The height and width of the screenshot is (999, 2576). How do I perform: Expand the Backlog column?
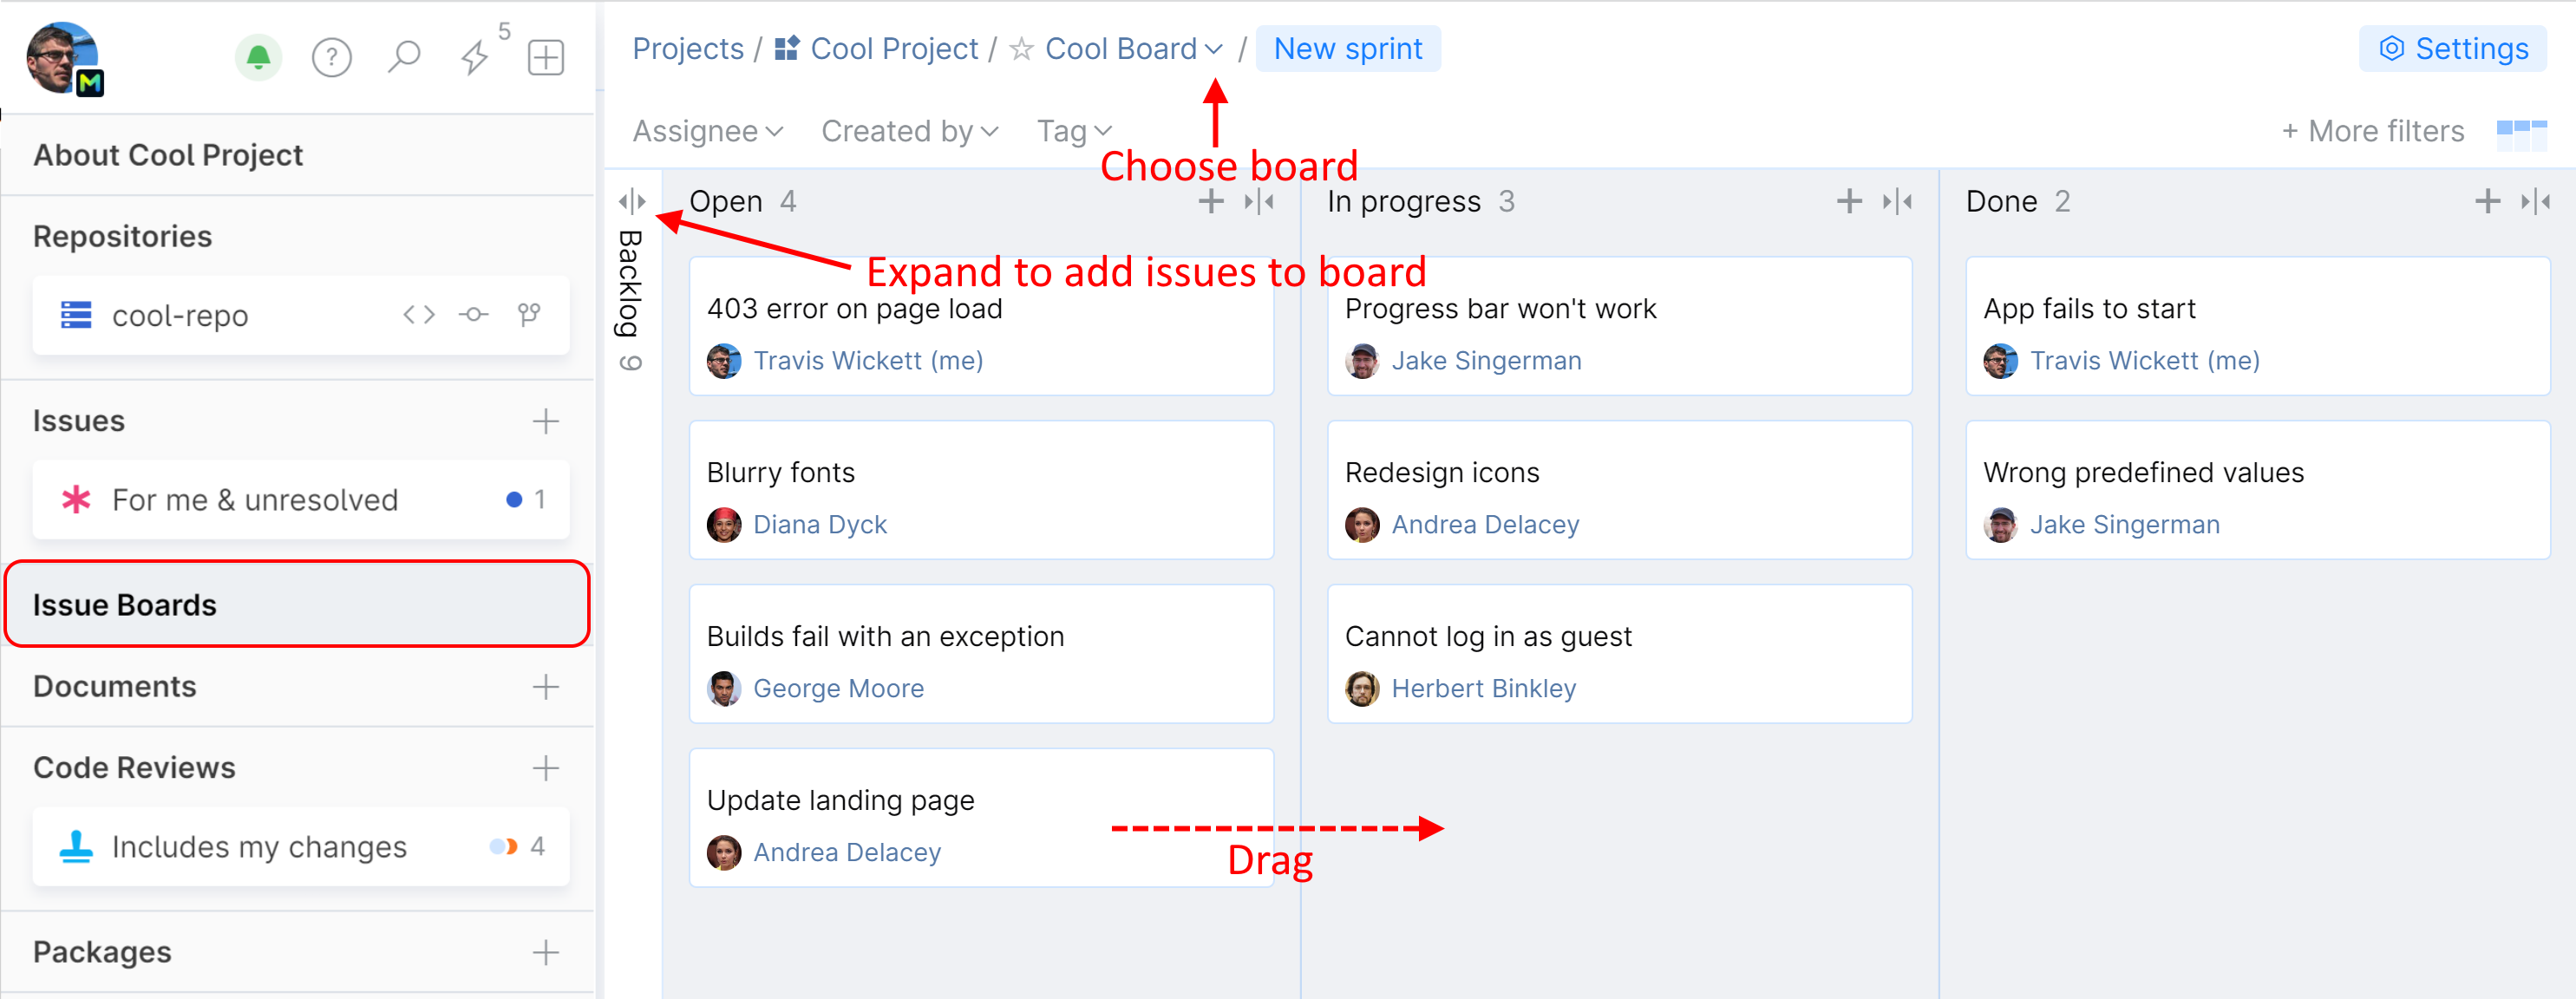pyautogui.click(x=632, y=202)
